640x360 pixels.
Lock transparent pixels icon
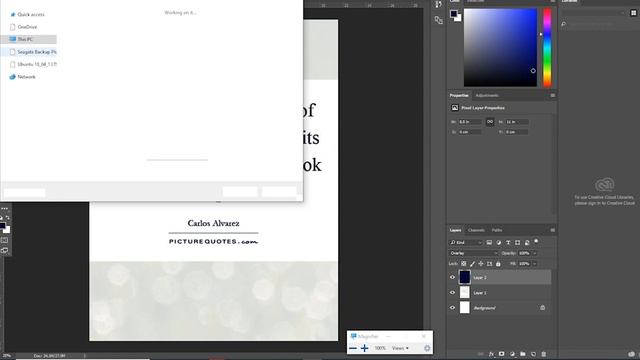tap(464, 264)
